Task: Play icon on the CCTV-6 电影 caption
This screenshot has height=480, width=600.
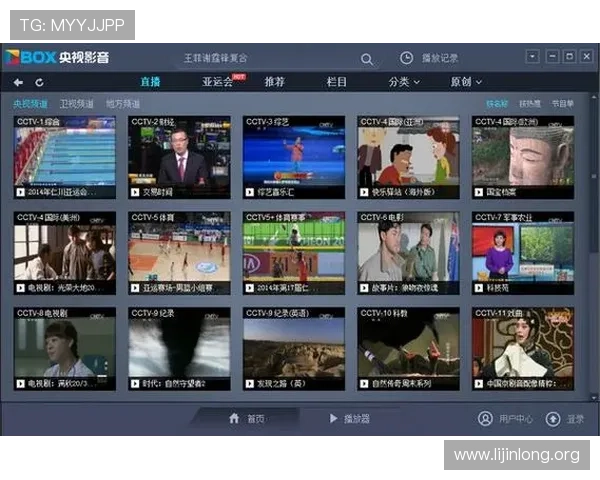Action: (364, 288)
